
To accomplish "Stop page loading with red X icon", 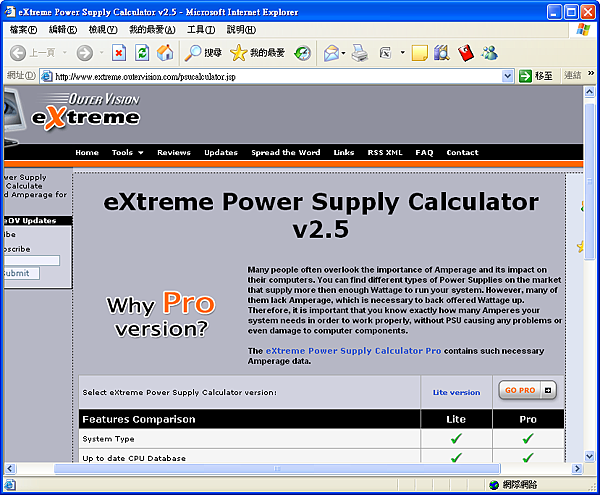I will point(119,53).
